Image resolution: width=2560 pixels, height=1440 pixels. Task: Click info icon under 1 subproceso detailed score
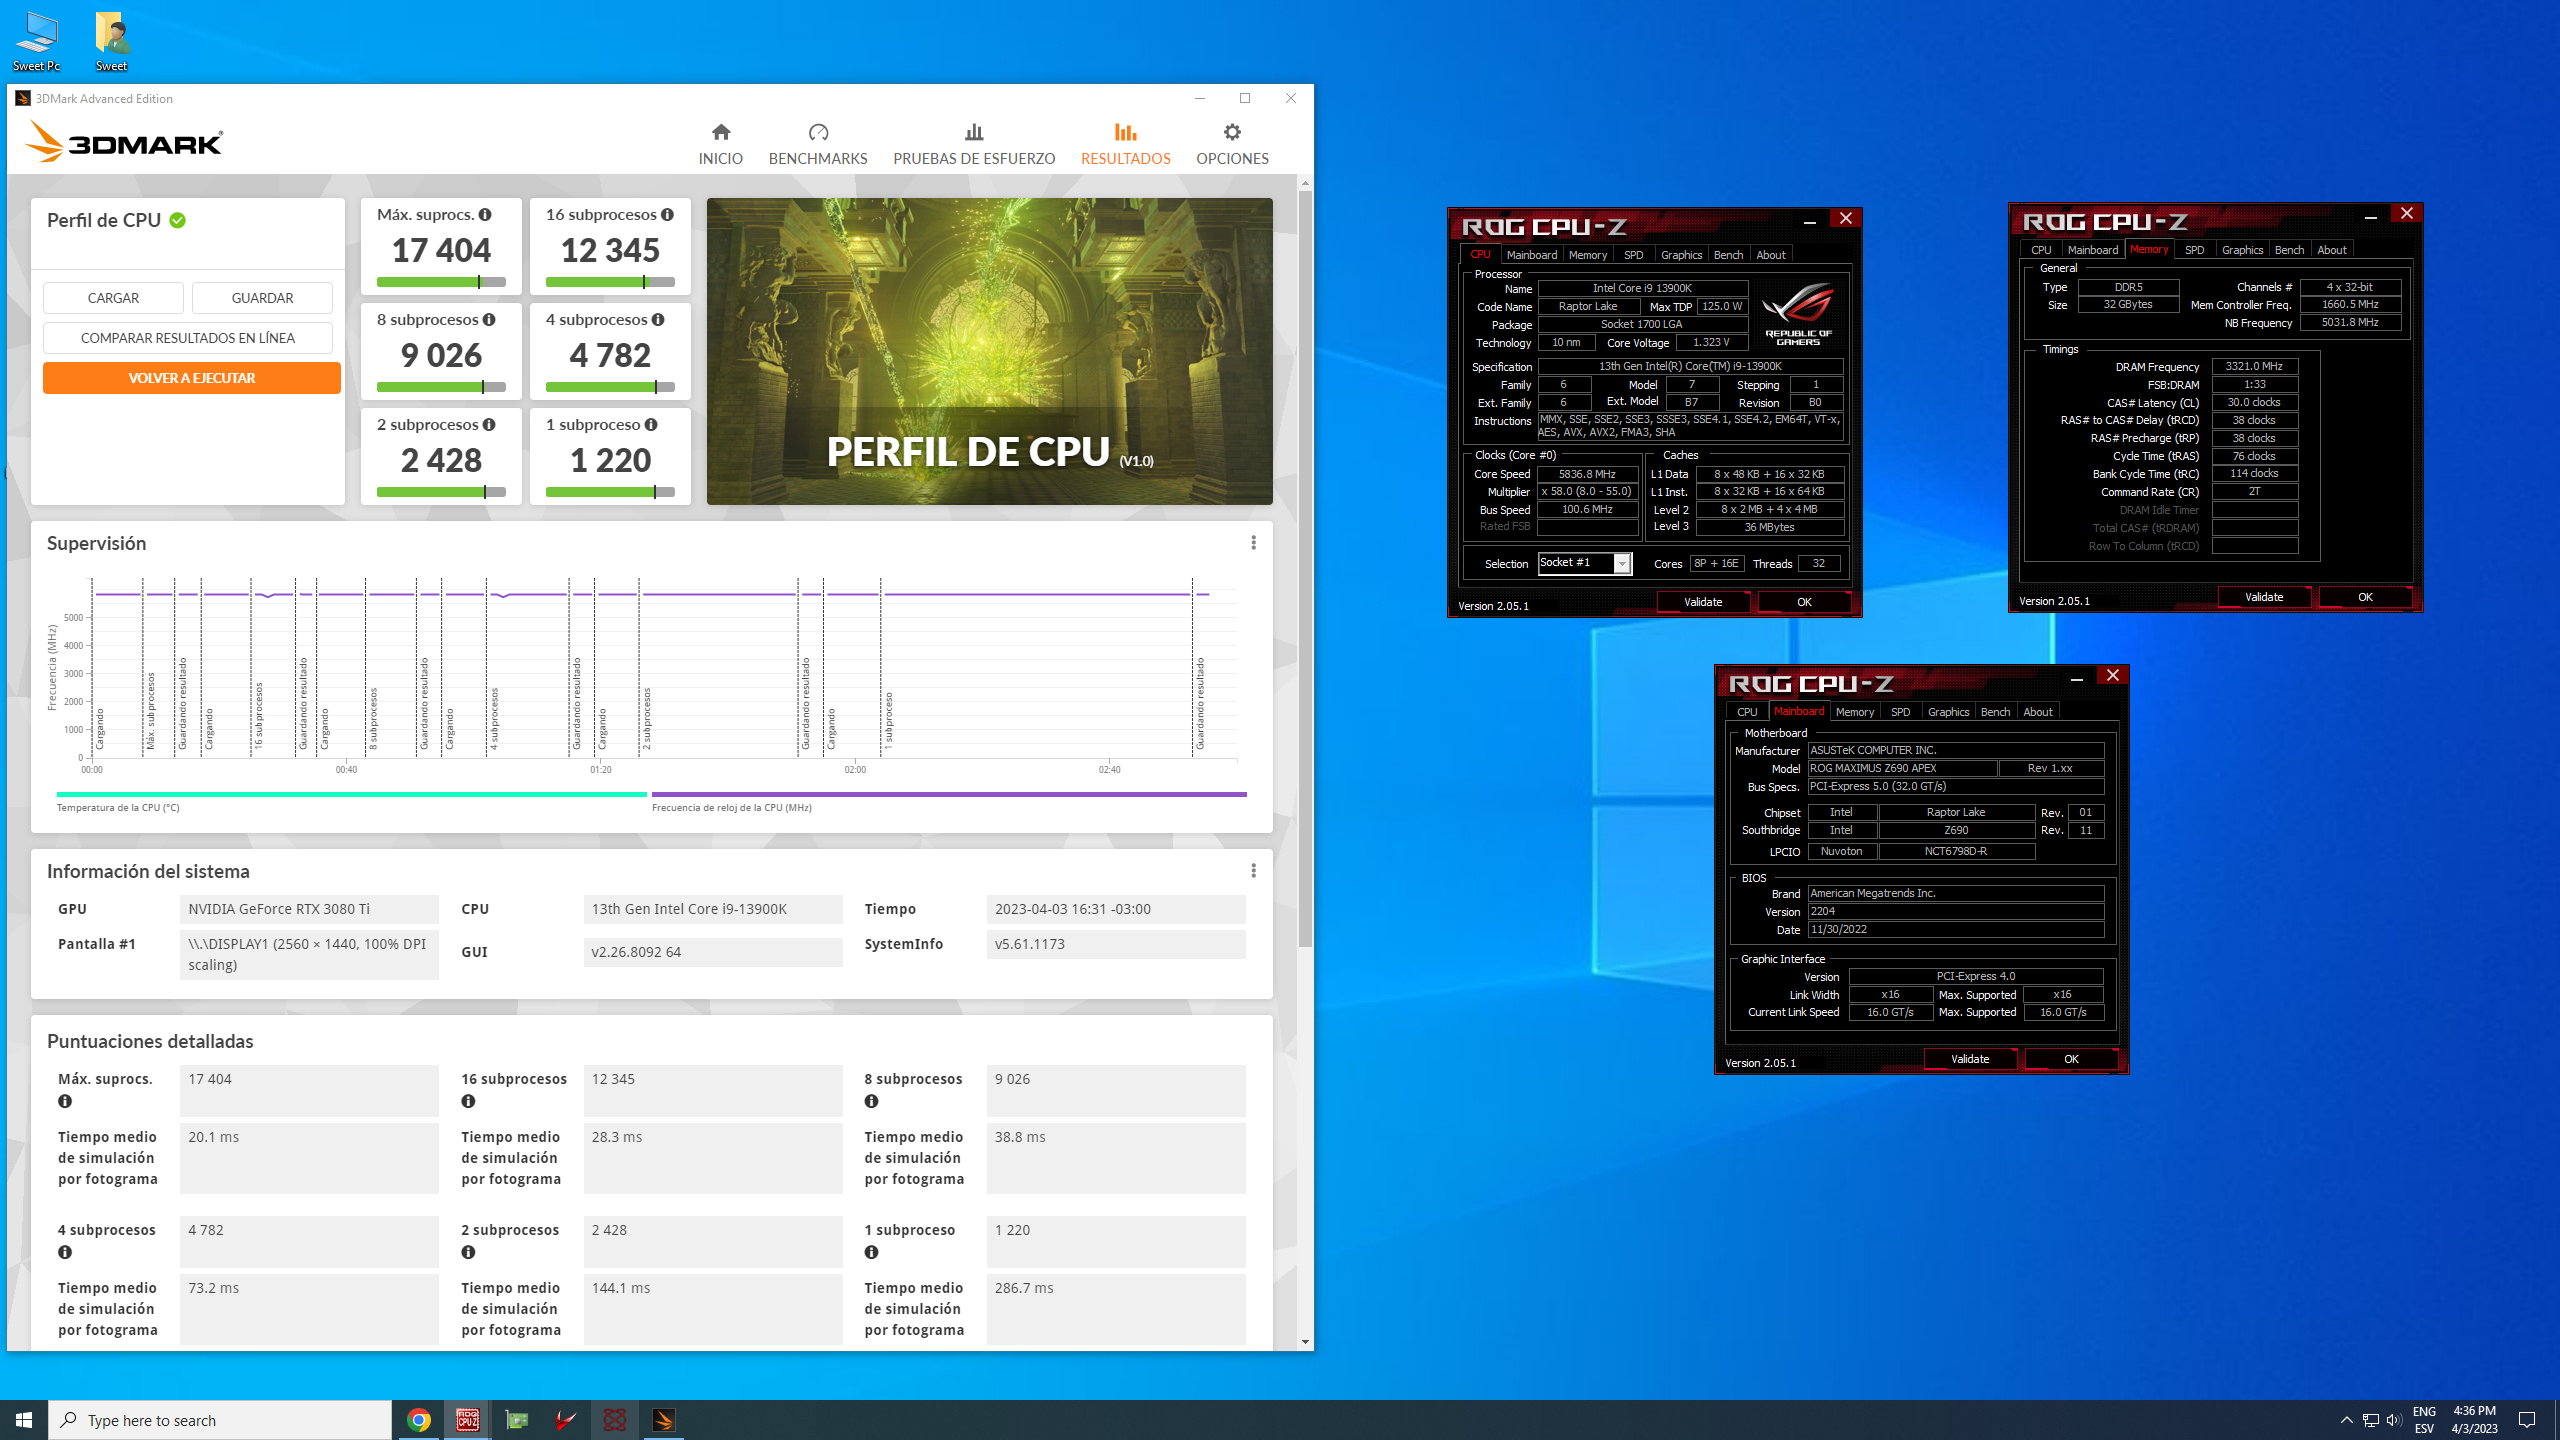(872, 1252)
